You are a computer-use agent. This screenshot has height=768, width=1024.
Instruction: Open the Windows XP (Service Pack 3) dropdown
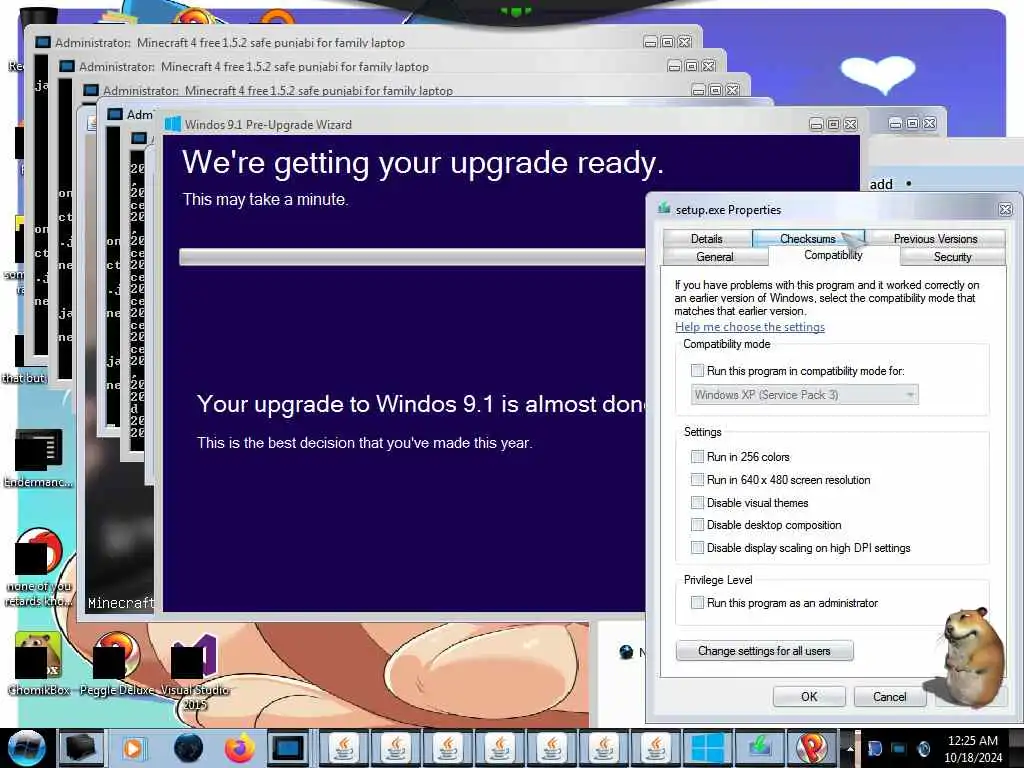pos(805,394)
